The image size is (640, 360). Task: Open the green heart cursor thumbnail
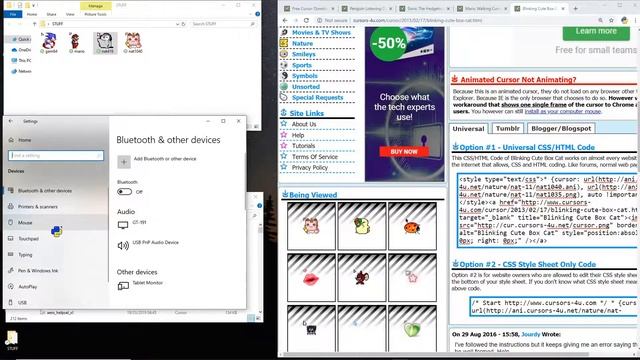tap(412, 329)
